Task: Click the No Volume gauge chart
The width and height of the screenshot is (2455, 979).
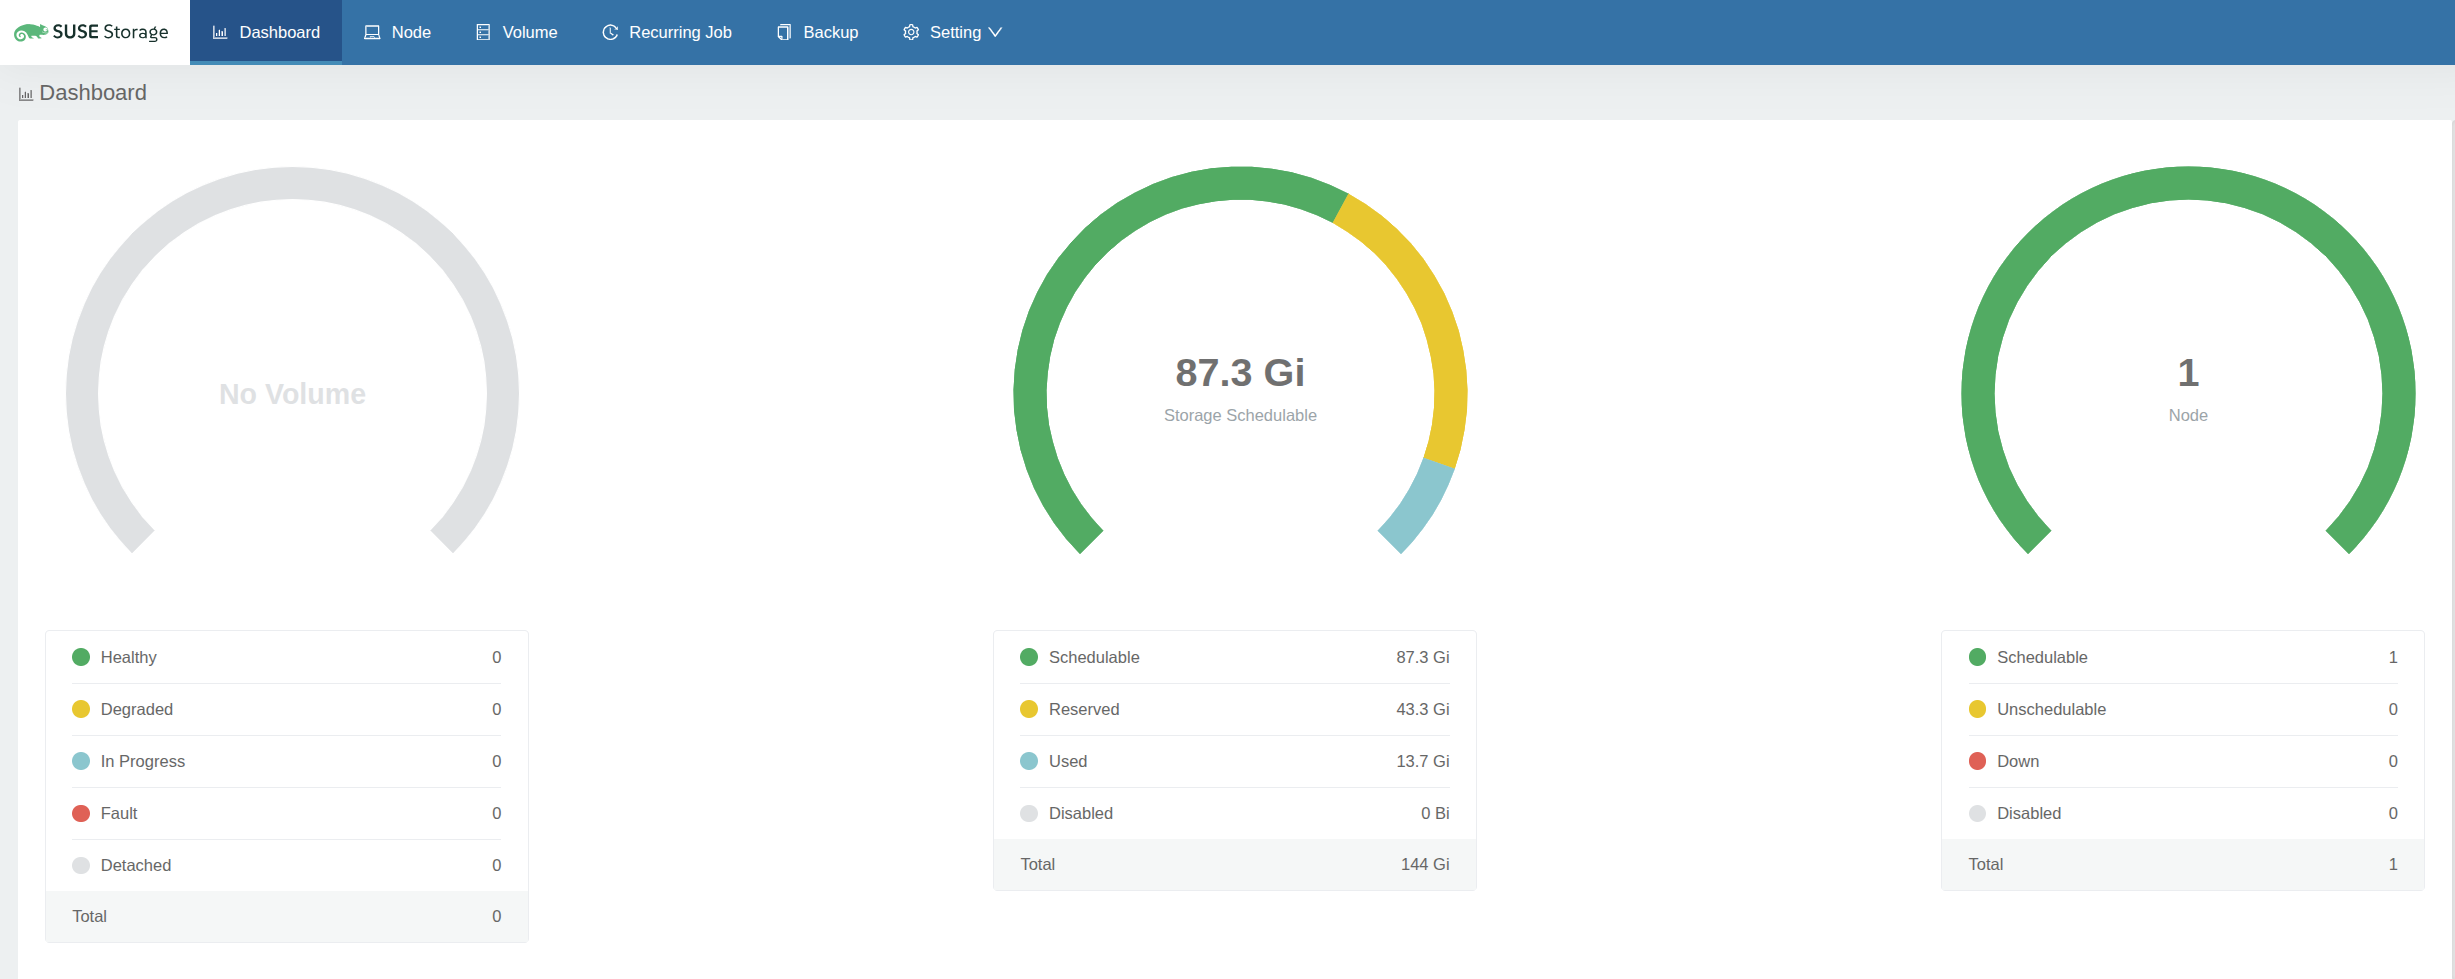Action: [292, 393]
